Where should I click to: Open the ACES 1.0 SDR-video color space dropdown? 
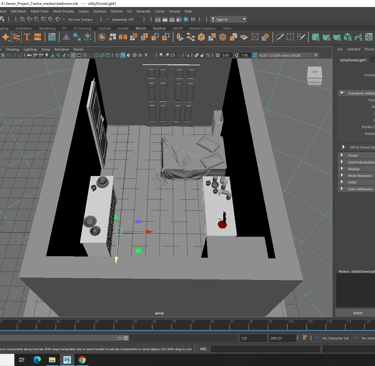click(288, 55)
